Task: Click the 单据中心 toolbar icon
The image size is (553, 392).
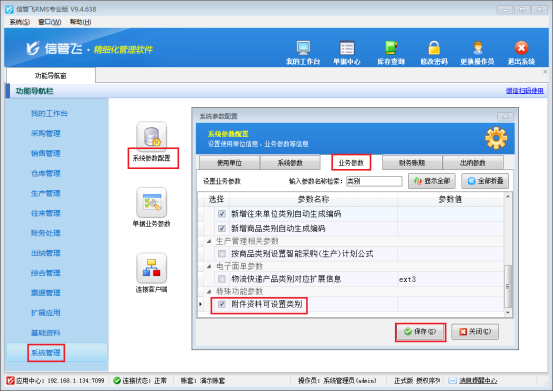Action: tap(347, 48)
